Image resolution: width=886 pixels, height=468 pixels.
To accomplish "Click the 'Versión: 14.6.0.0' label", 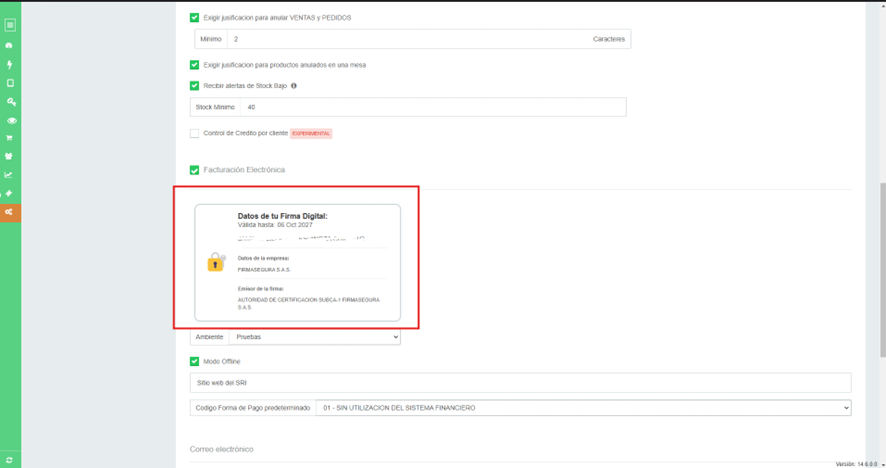I will (x=857, y=464).
